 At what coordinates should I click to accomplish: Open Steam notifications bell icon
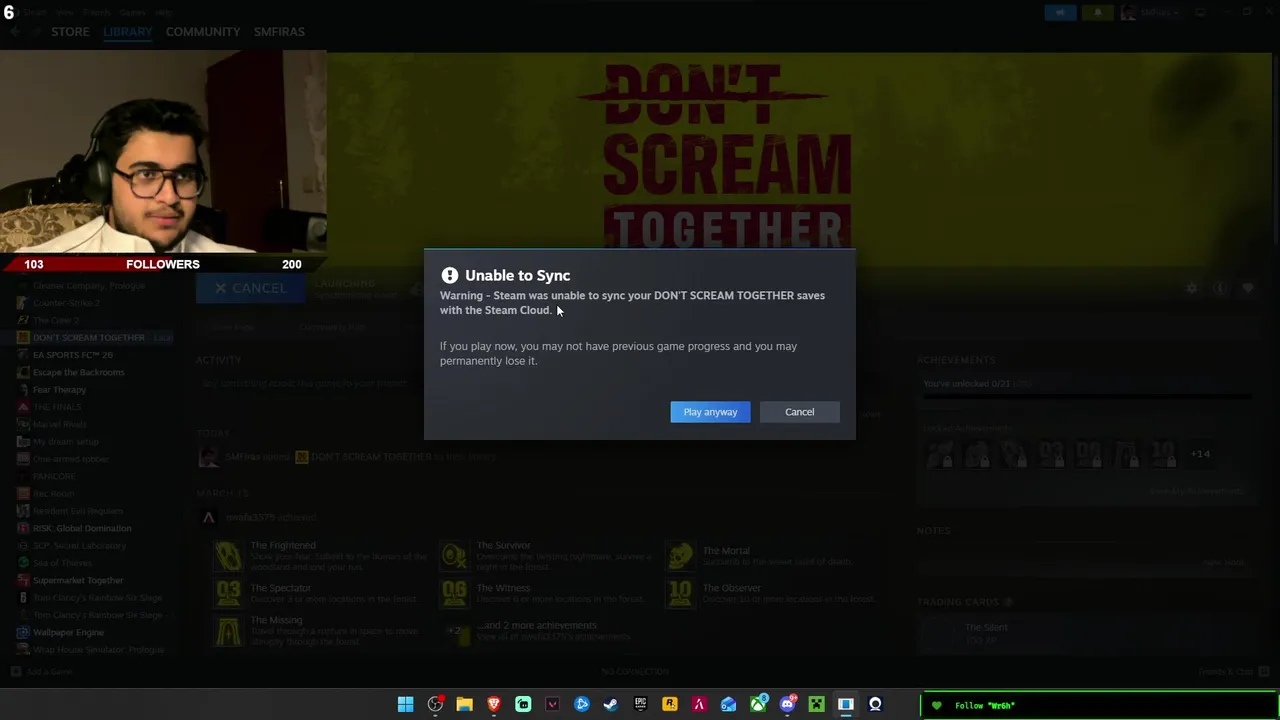tap(1097, 12)
